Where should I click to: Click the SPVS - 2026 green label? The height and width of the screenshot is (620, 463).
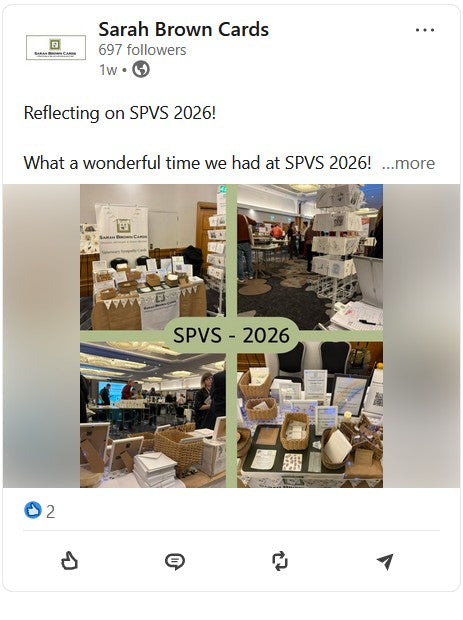point(231,335)
